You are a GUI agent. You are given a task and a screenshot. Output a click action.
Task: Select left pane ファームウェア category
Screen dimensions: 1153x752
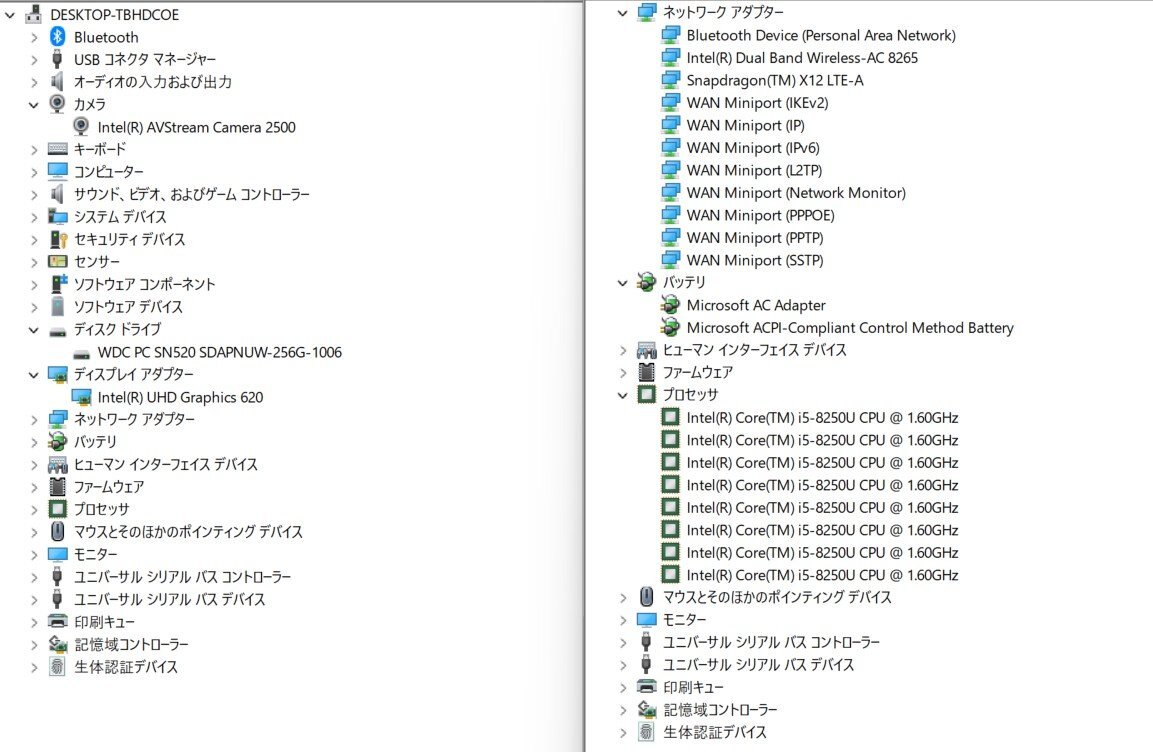(109, 486)
